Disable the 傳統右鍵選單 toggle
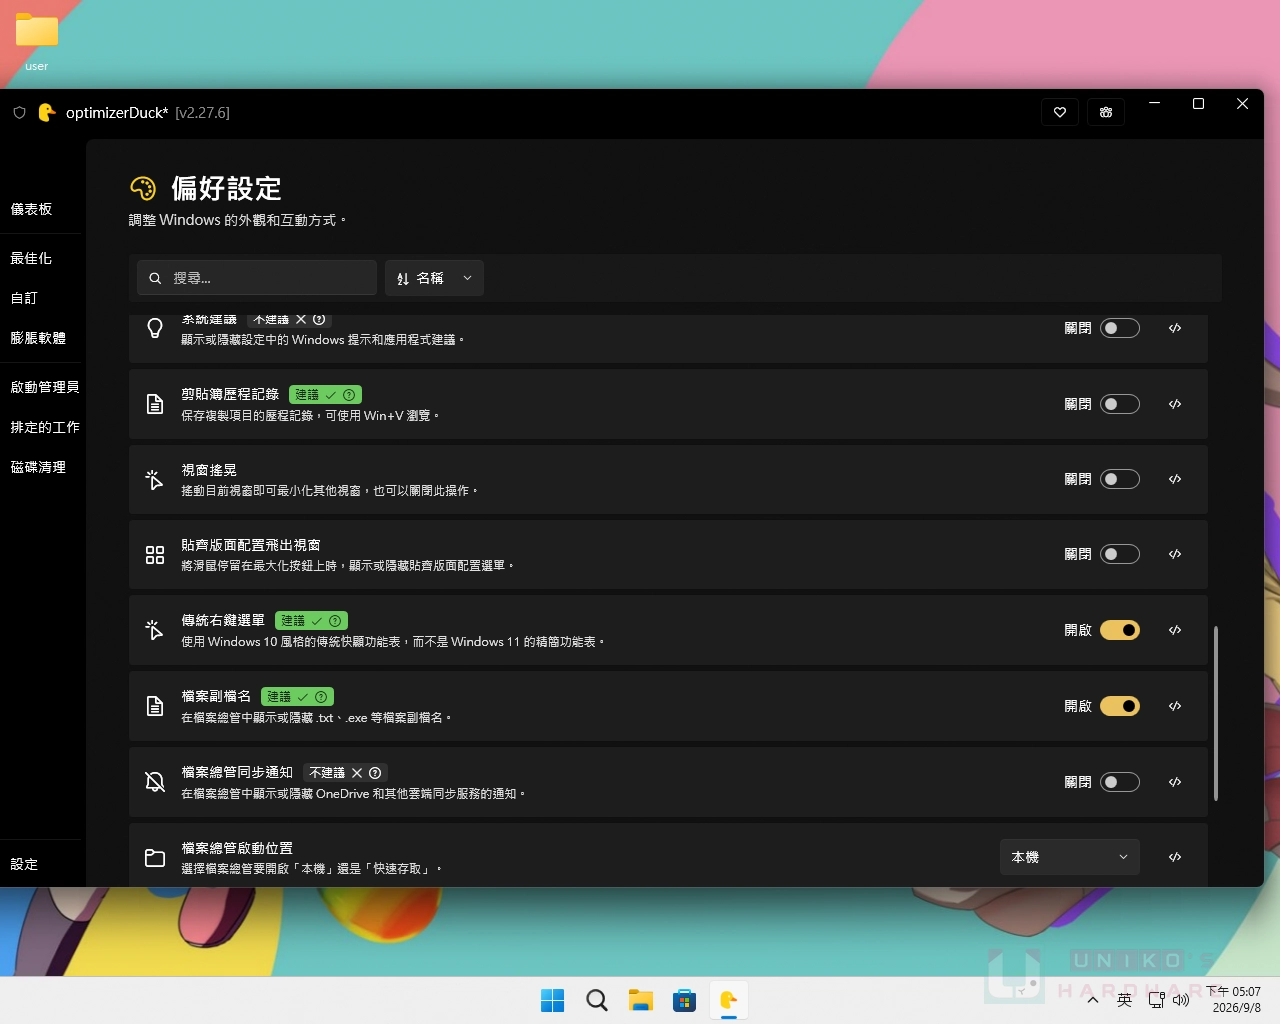The image size is (1280, 1024). (1120, 630)
